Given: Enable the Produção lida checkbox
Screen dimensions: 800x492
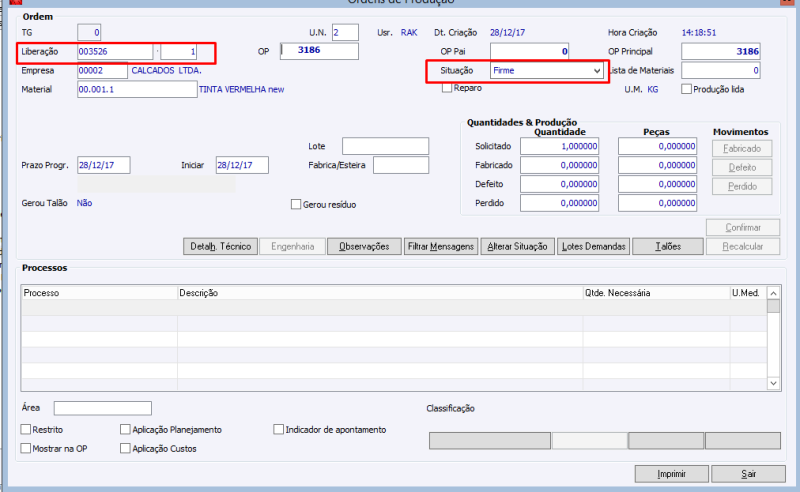Looking at the screenshot, I should [686, 89].
